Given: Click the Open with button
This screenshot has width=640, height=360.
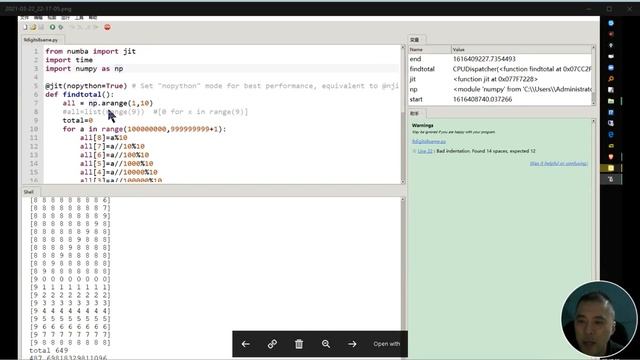Looking at the screenshot, I should (387, 344).
